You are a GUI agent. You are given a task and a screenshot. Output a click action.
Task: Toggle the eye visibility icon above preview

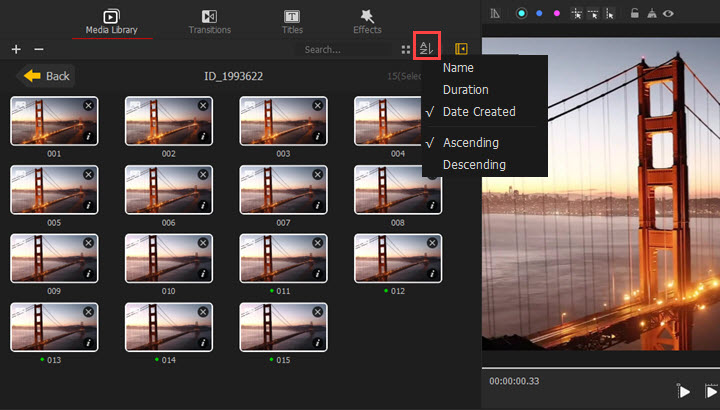[668, 14]
